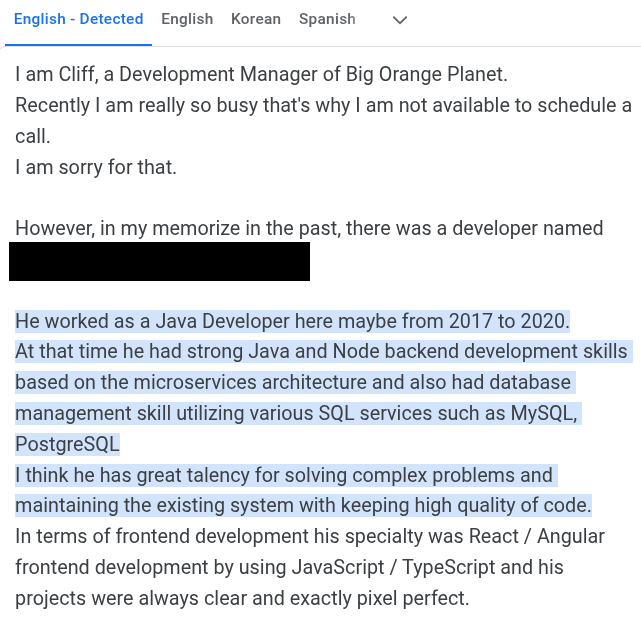
Task: Click the standalone word "call."
Action: tap(32, 136)
